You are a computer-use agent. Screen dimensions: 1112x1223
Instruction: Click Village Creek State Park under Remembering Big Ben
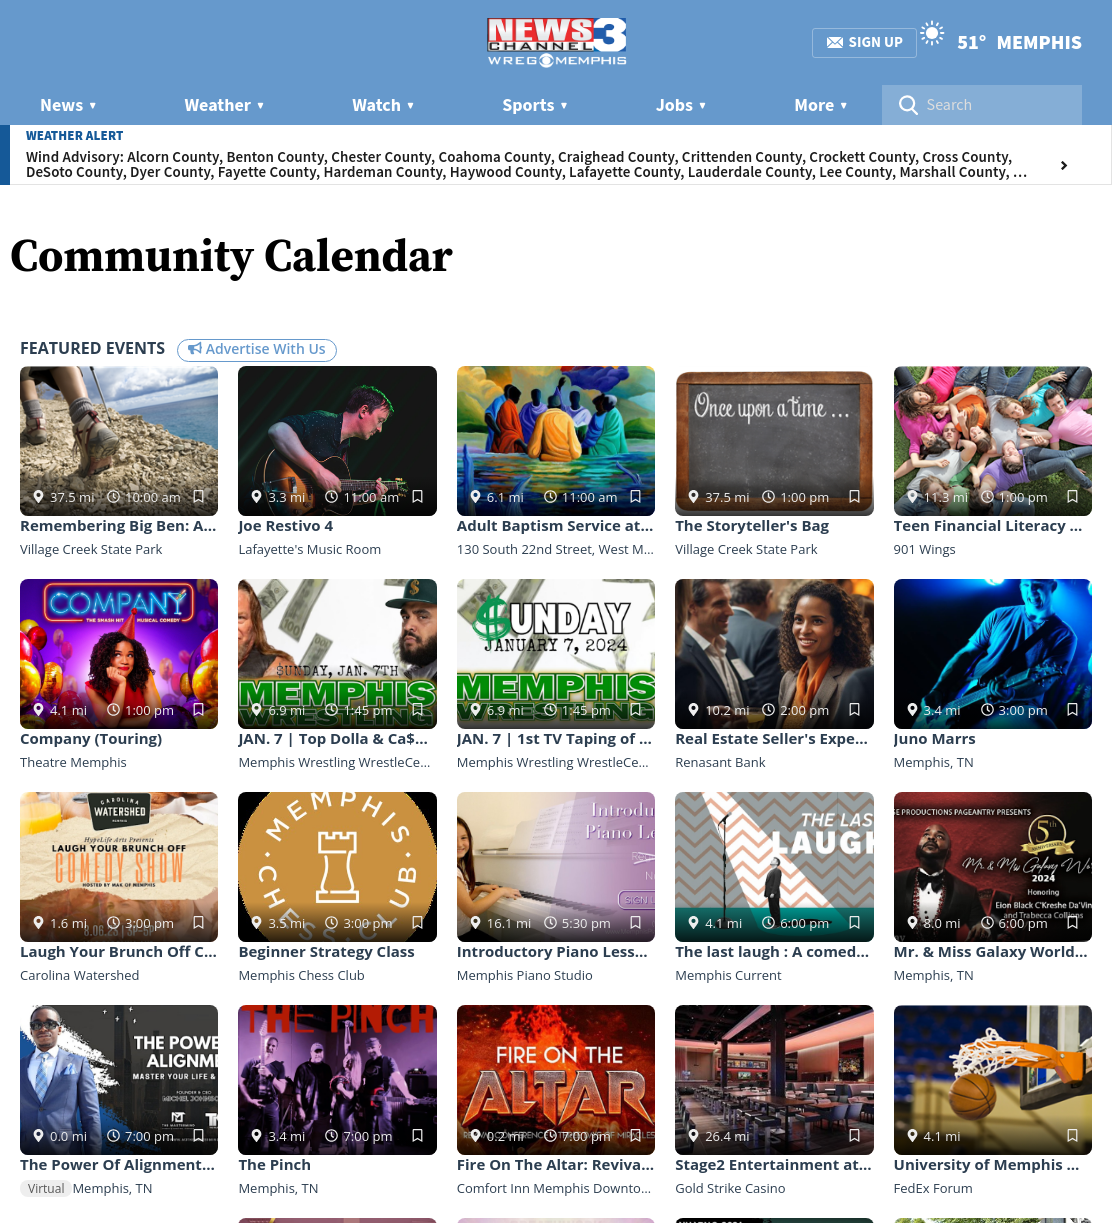click(x=91, y=549)
